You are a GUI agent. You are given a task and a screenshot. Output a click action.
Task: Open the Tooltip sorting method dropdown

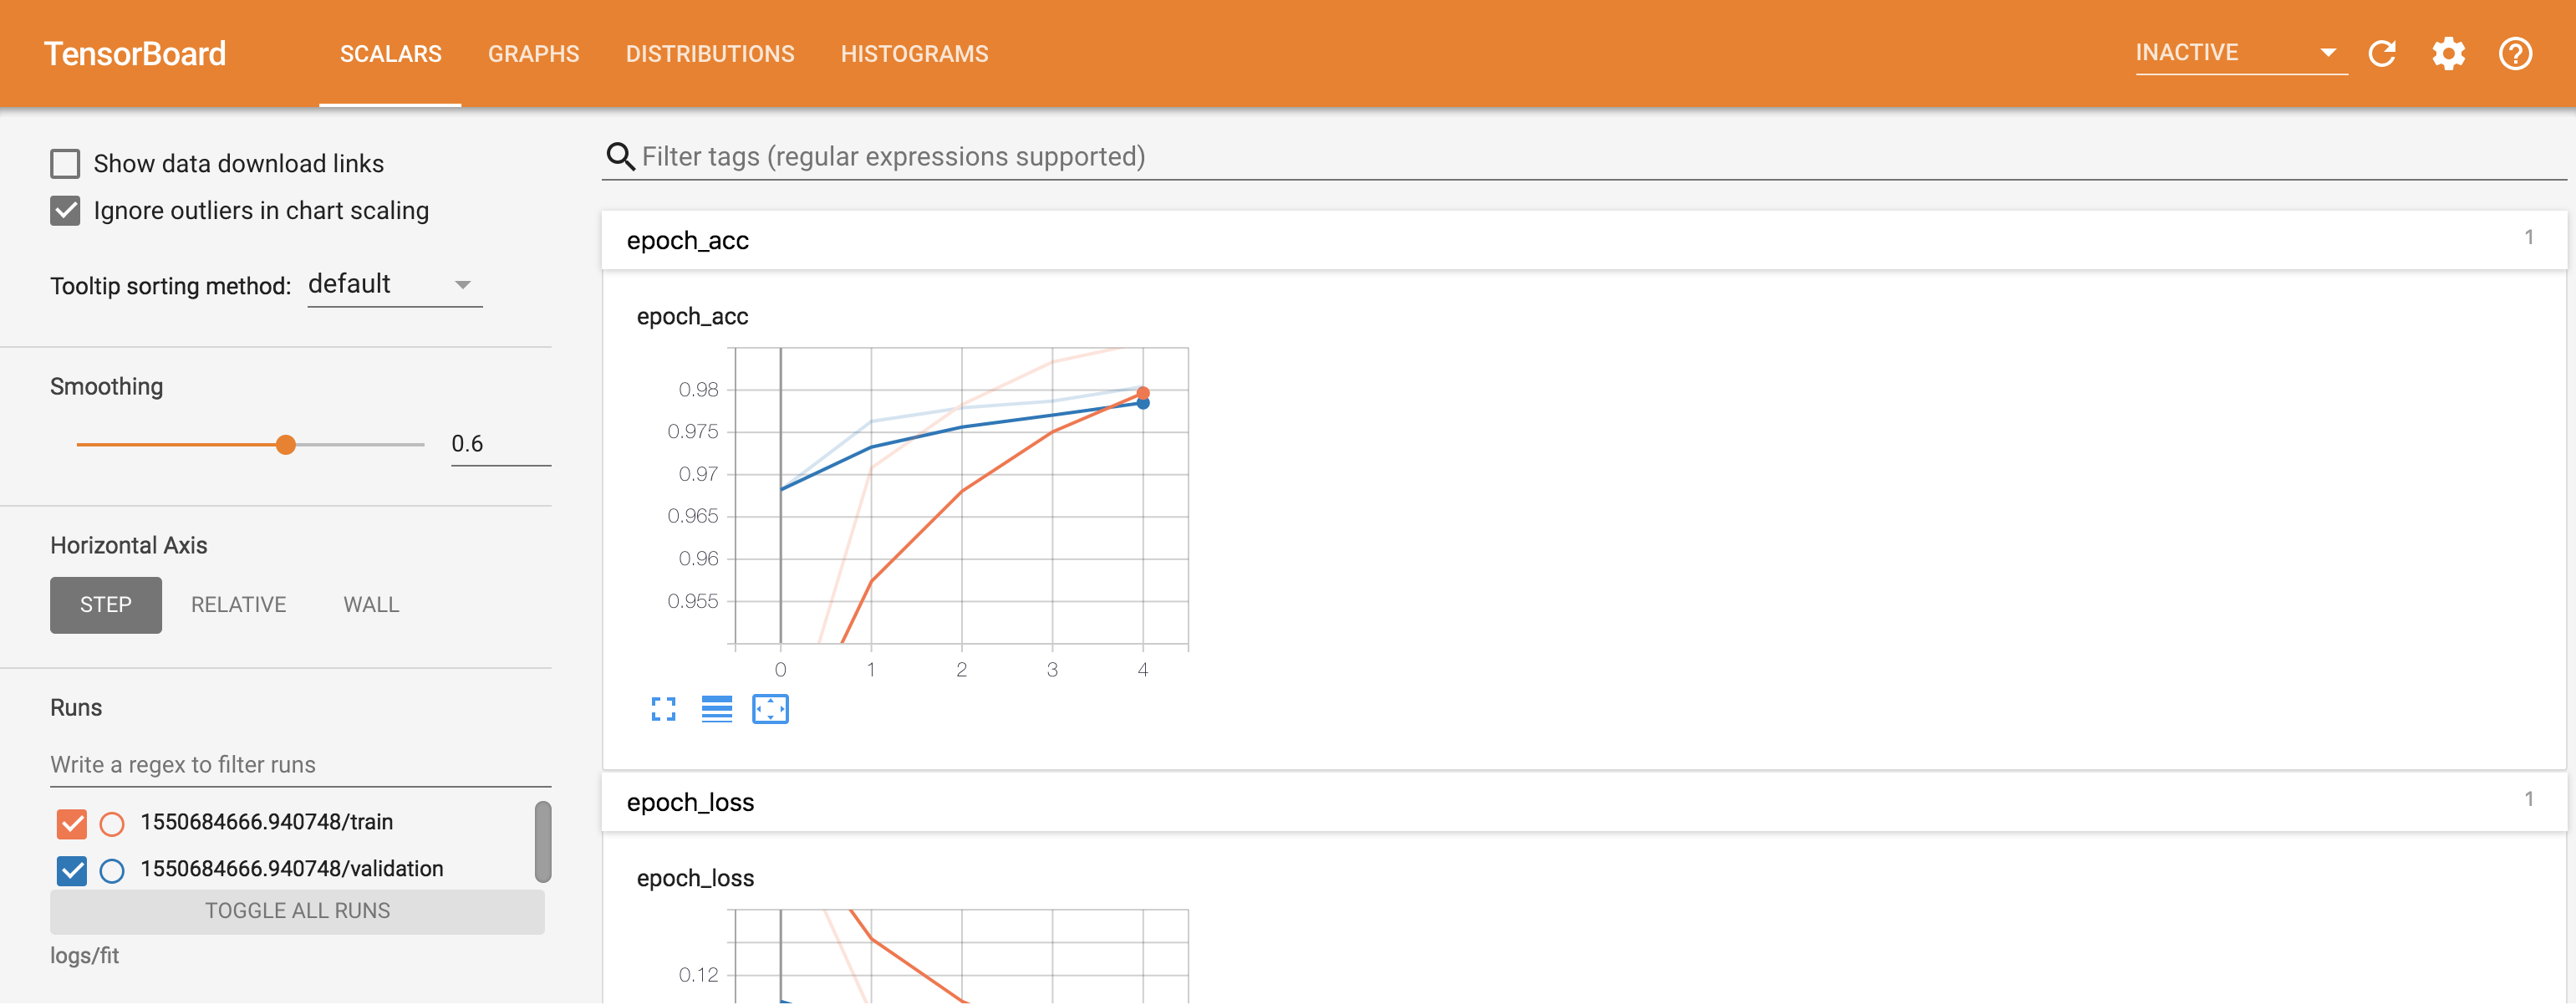pyautogui.click(x=394, y=285)
